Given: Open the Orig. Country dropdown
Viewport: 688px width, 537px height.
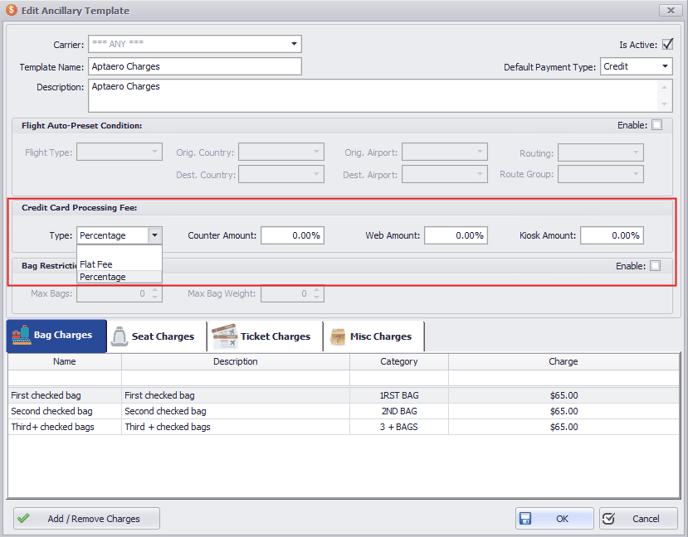Looking at the screenshot, I should point(316,152).
